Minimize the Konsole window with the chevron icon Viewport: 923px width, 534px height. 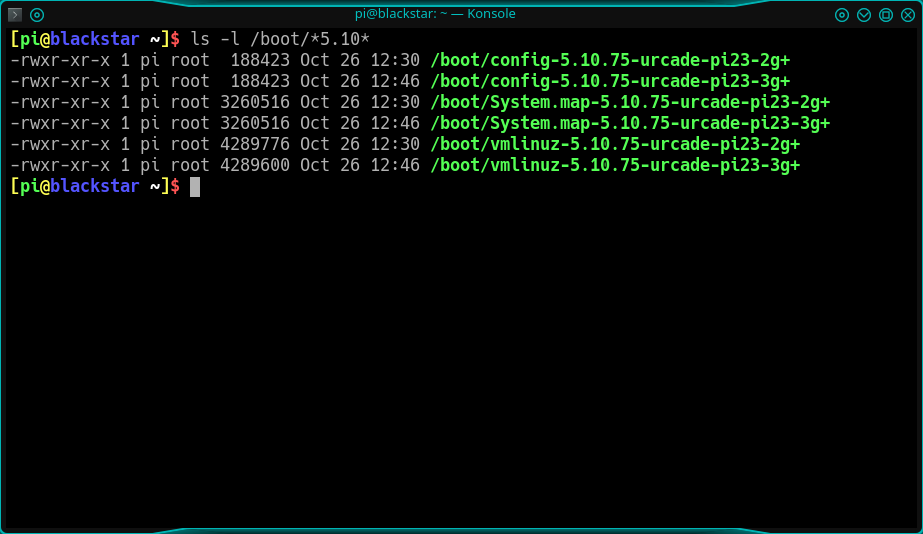(864, 15)
